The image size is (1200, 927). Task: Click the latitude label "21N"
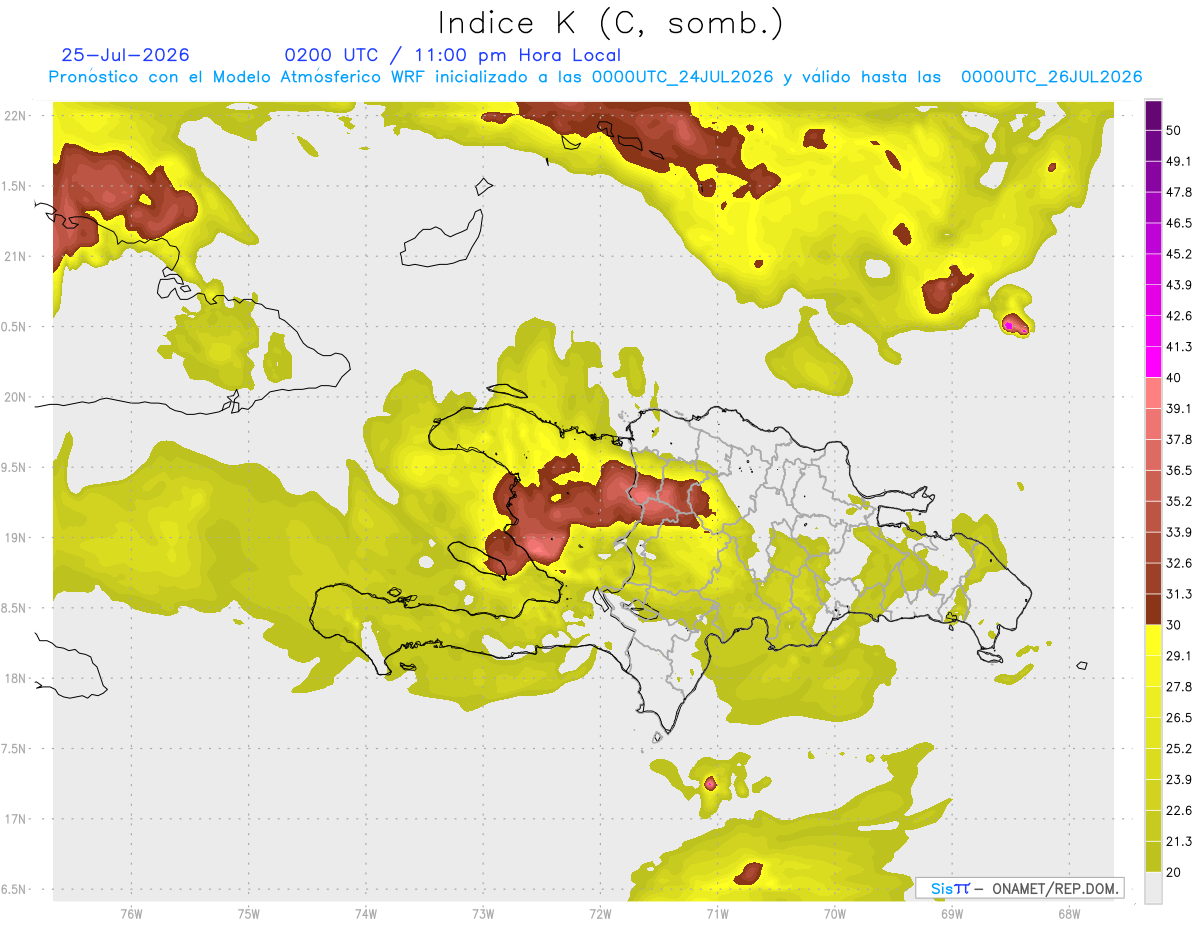[15, 256]
